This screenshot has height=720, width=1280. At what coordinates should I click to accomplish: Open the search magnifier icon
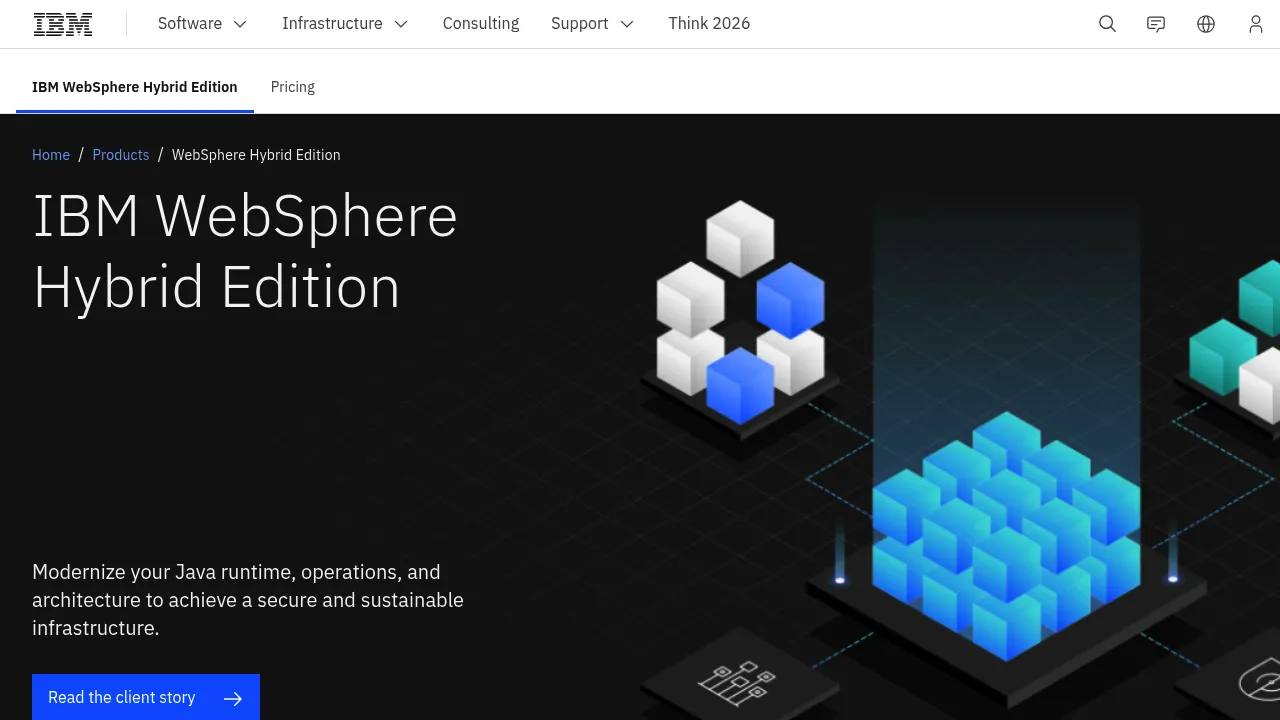[x=1107, y=24]
